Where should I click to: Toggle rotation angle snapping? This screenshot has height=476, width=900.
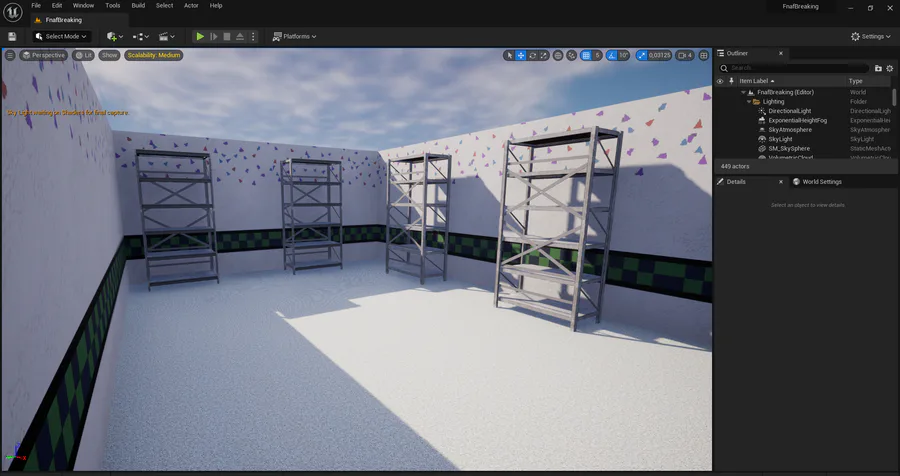[x=611, y=55]
